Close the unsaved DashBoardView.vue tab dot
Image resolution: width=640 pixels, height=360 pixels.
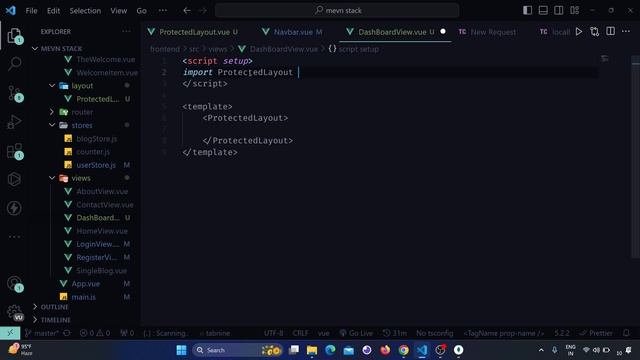click(443, 31)
